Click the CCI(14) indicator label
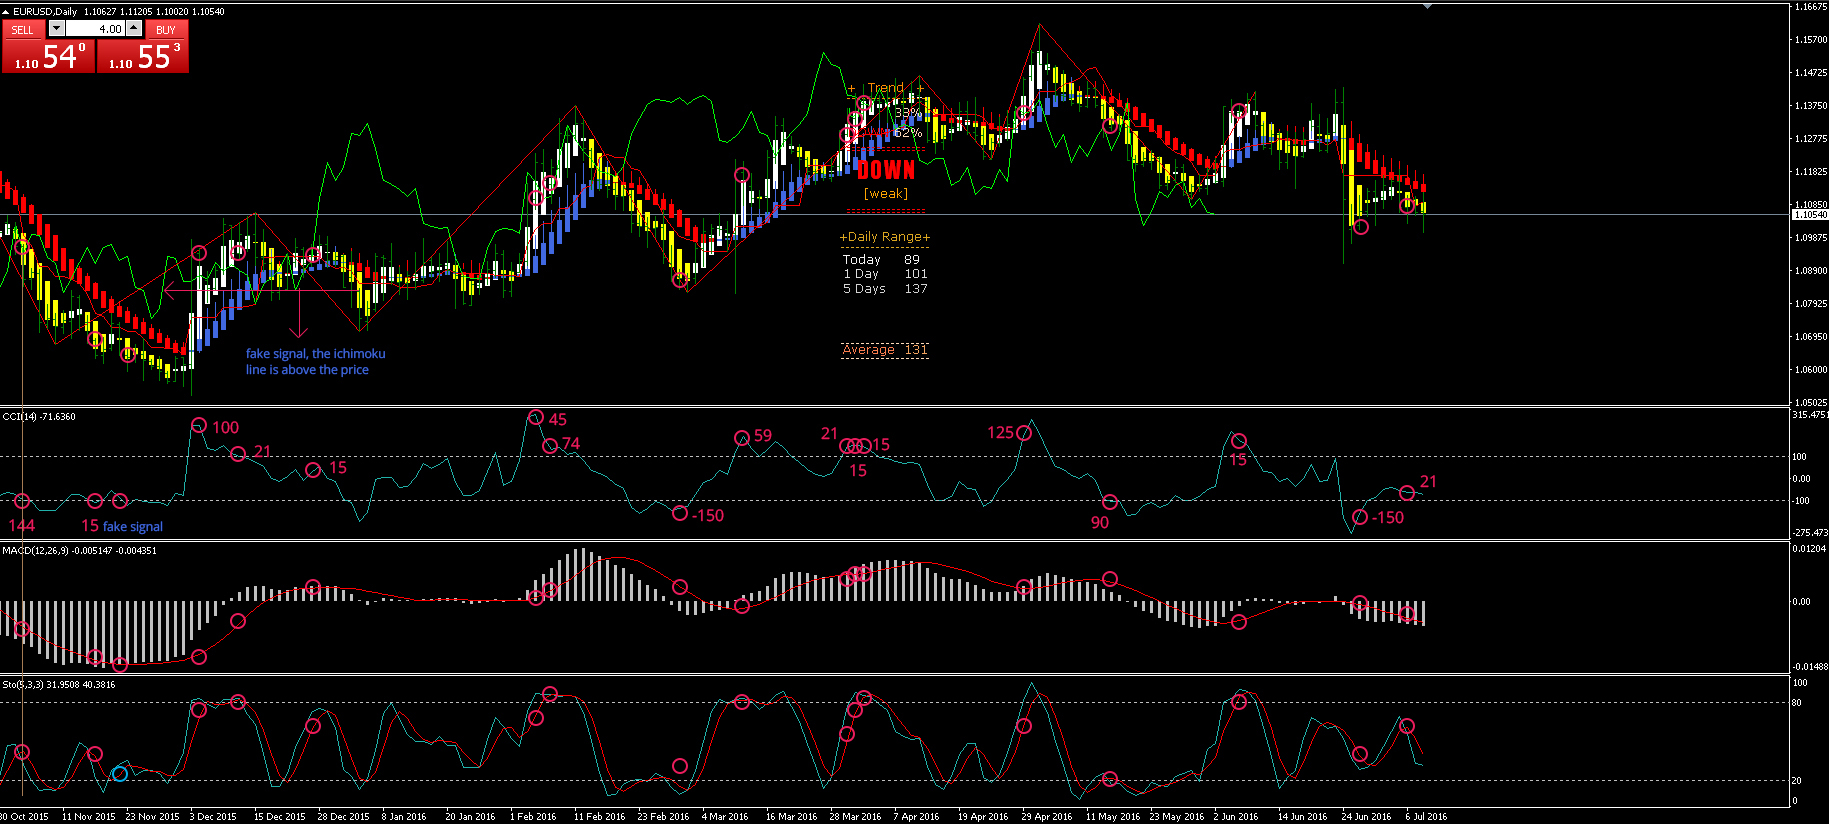Viewport: 1829px width, 824px height. pyautogui.click(x=39, y=417)
